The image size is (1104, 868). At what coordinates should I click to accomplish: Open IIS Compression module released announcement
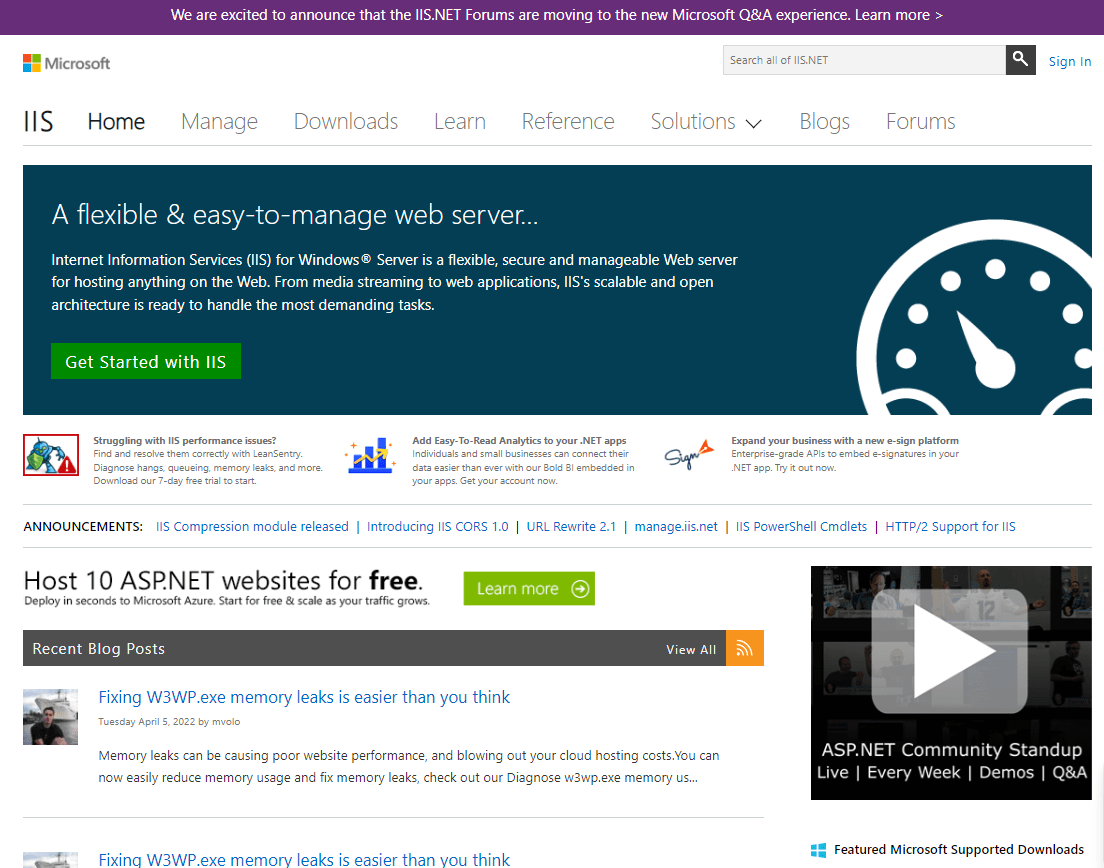pos(252,527)
